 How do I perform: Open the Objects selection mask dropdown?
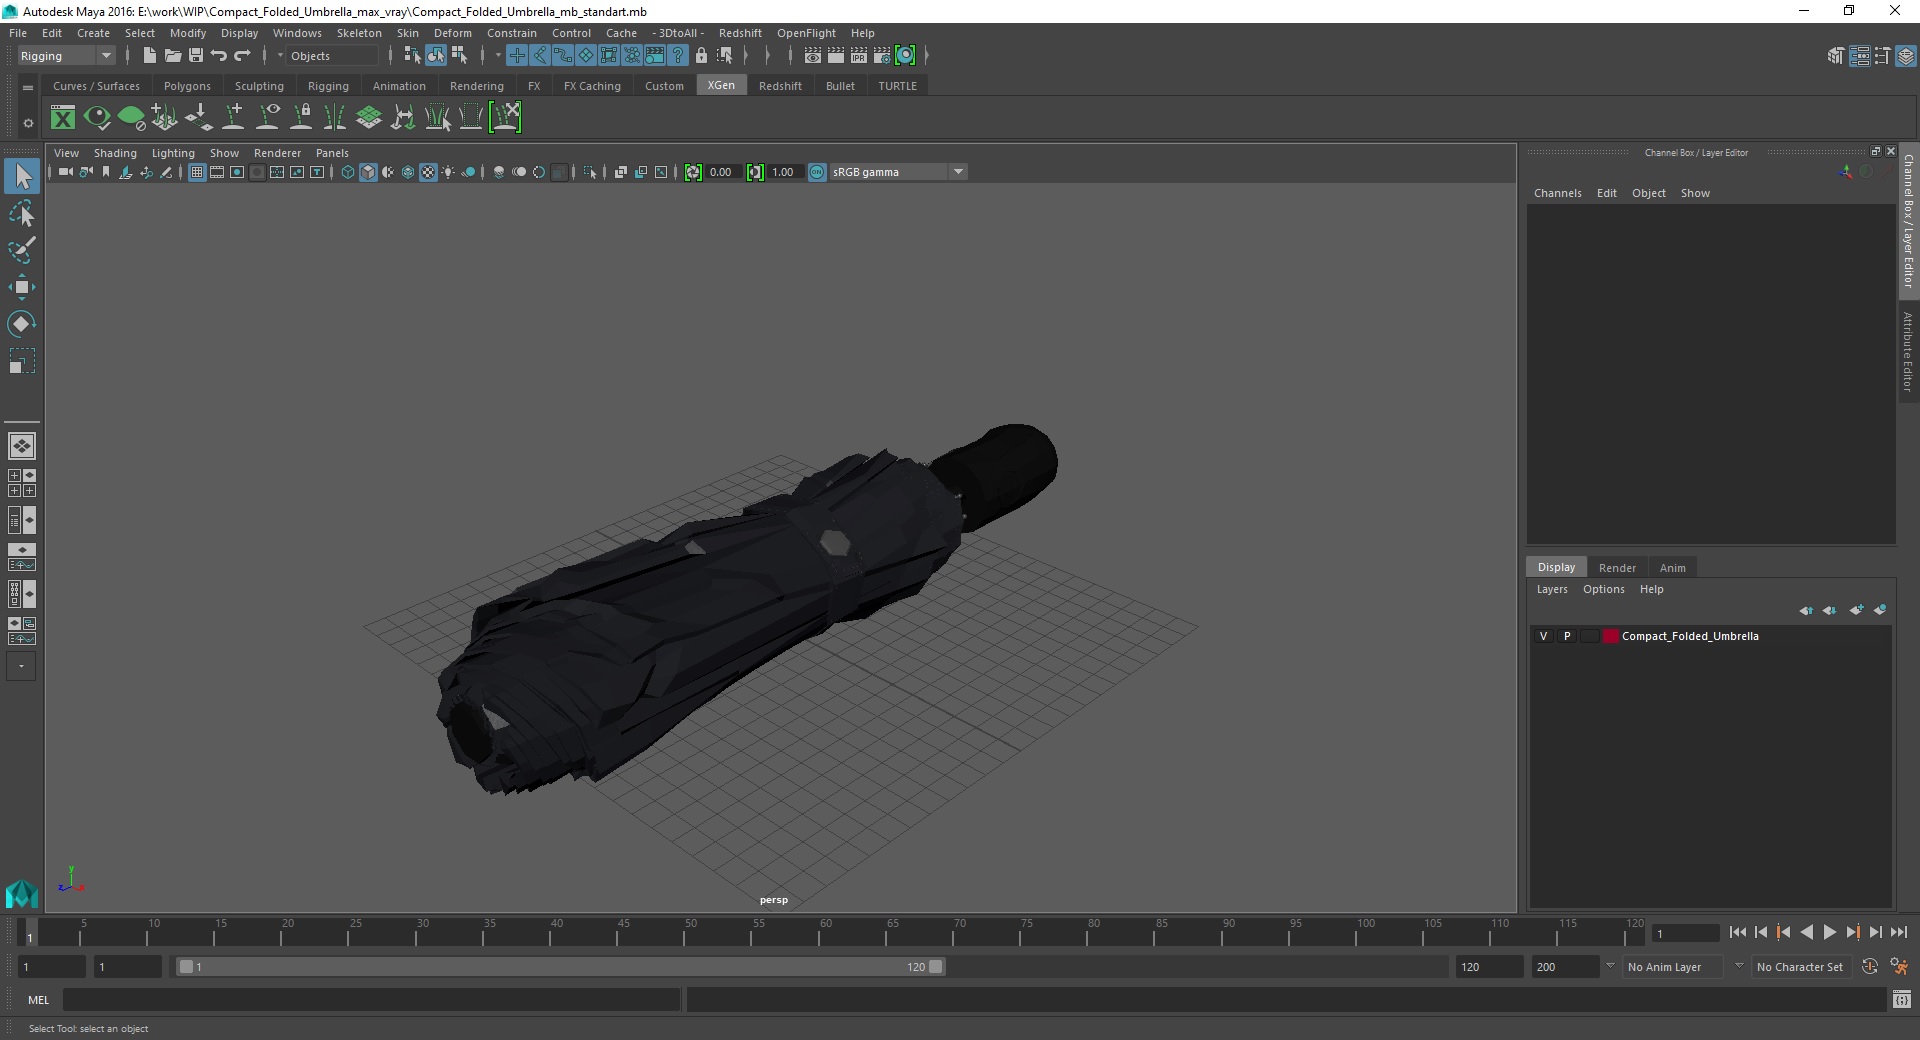pyautogui.click(x=330, y=56)
